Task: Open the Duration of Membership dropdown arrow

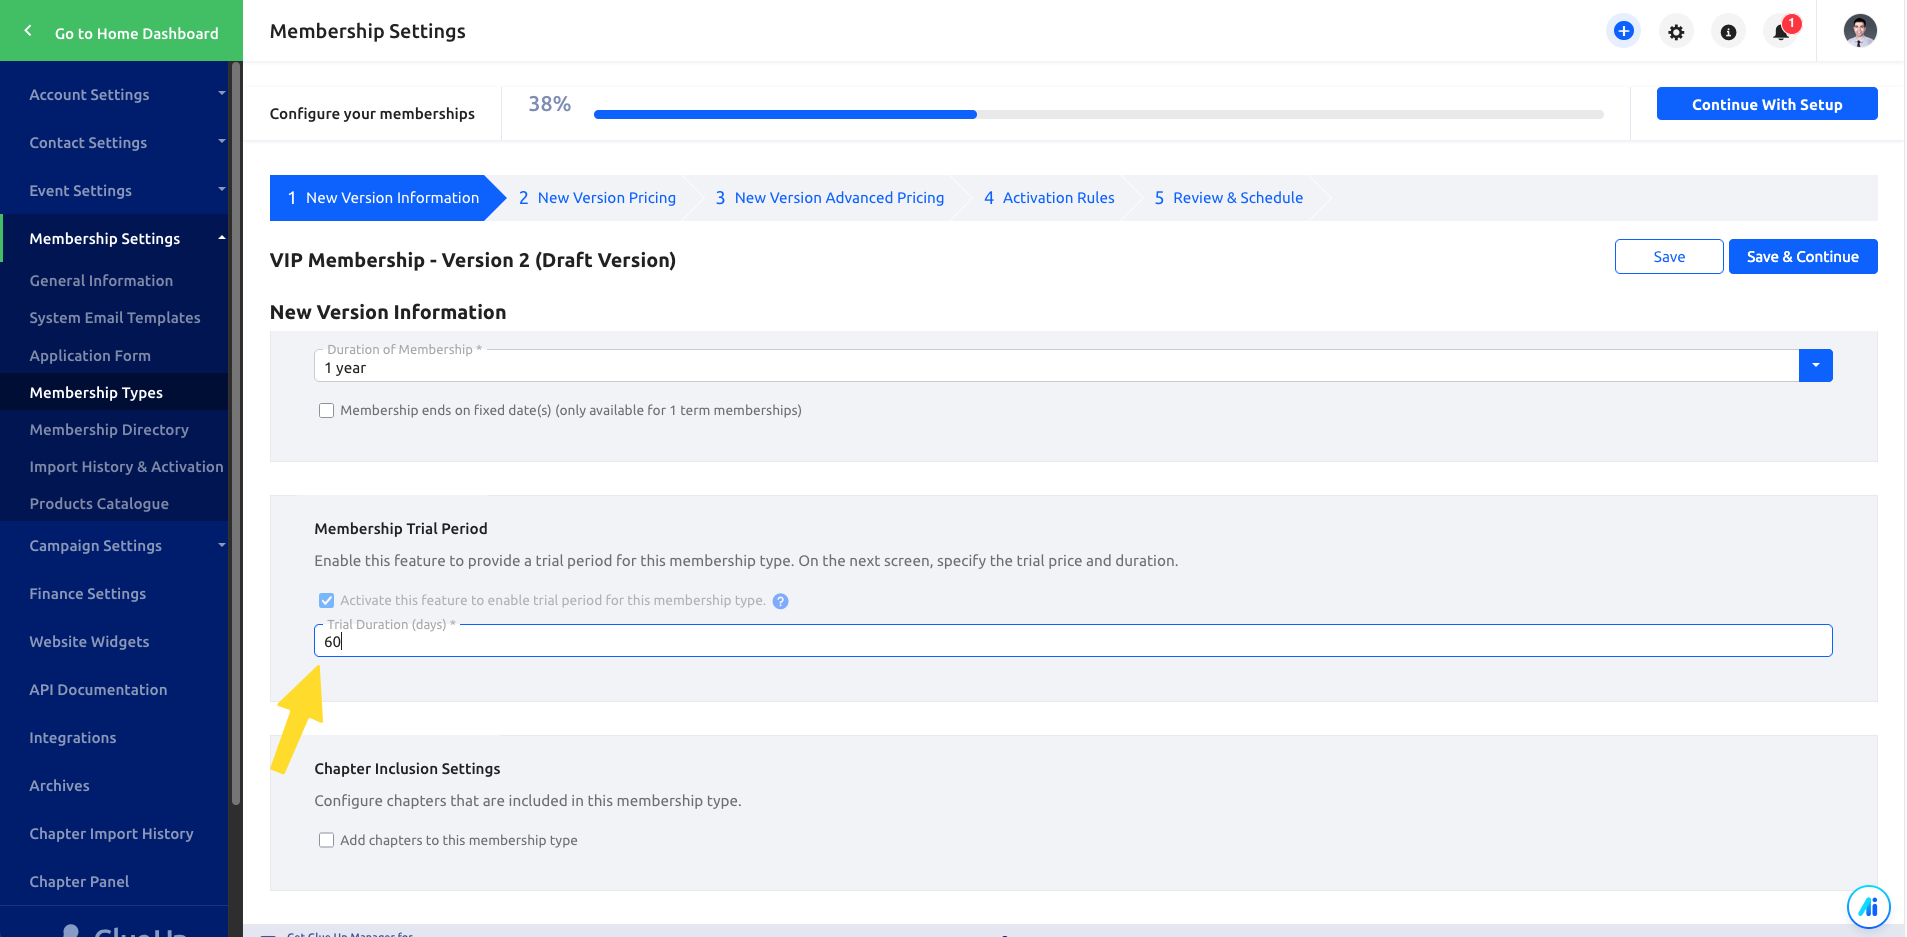Action: tap(1815, 366)
